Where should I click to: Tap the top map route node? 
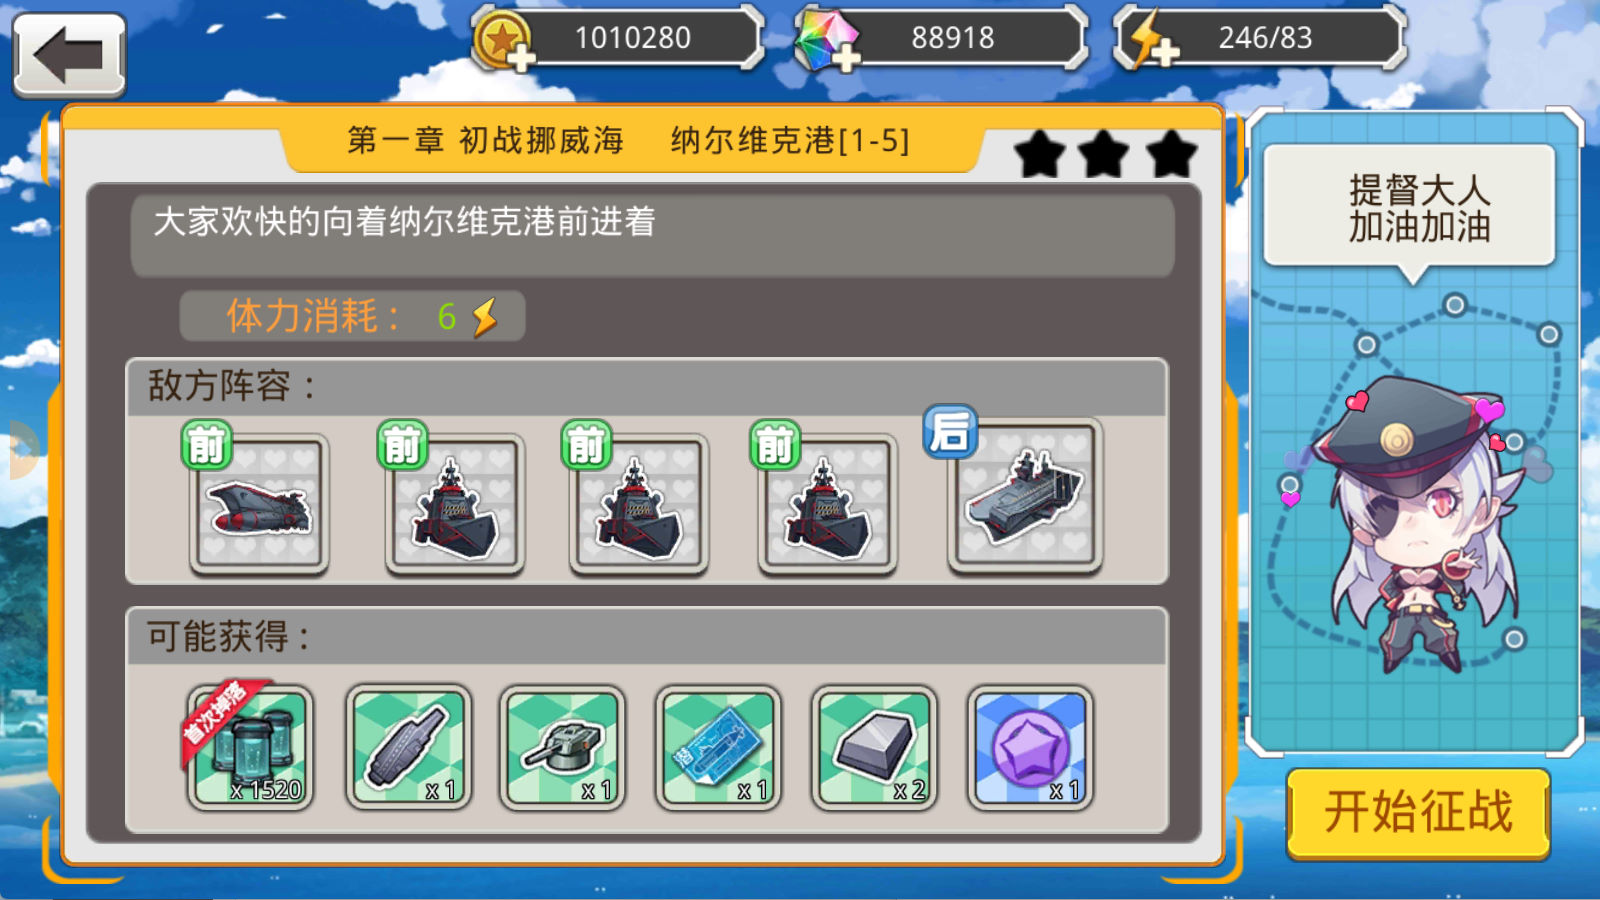click(1455, 304)
